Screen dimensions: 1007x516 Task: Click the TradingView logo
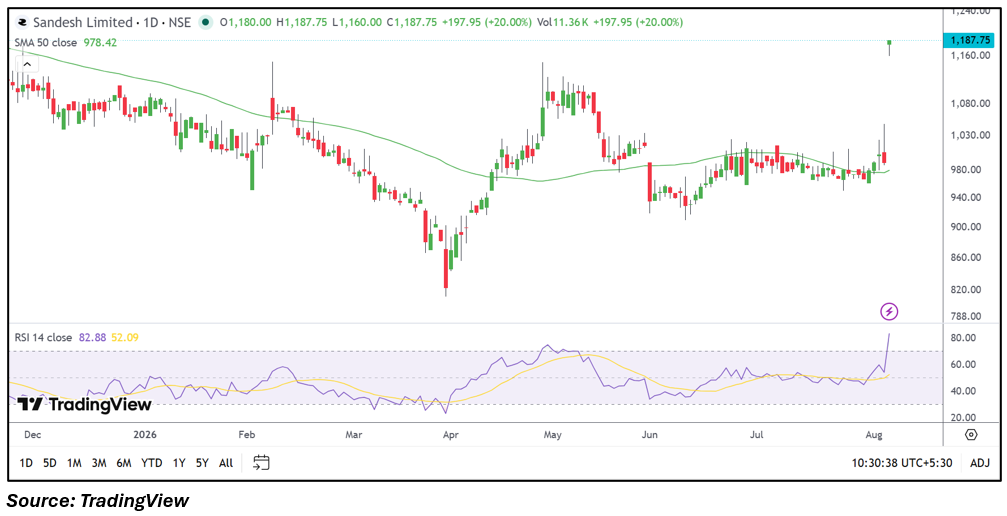tap(84, 404)
